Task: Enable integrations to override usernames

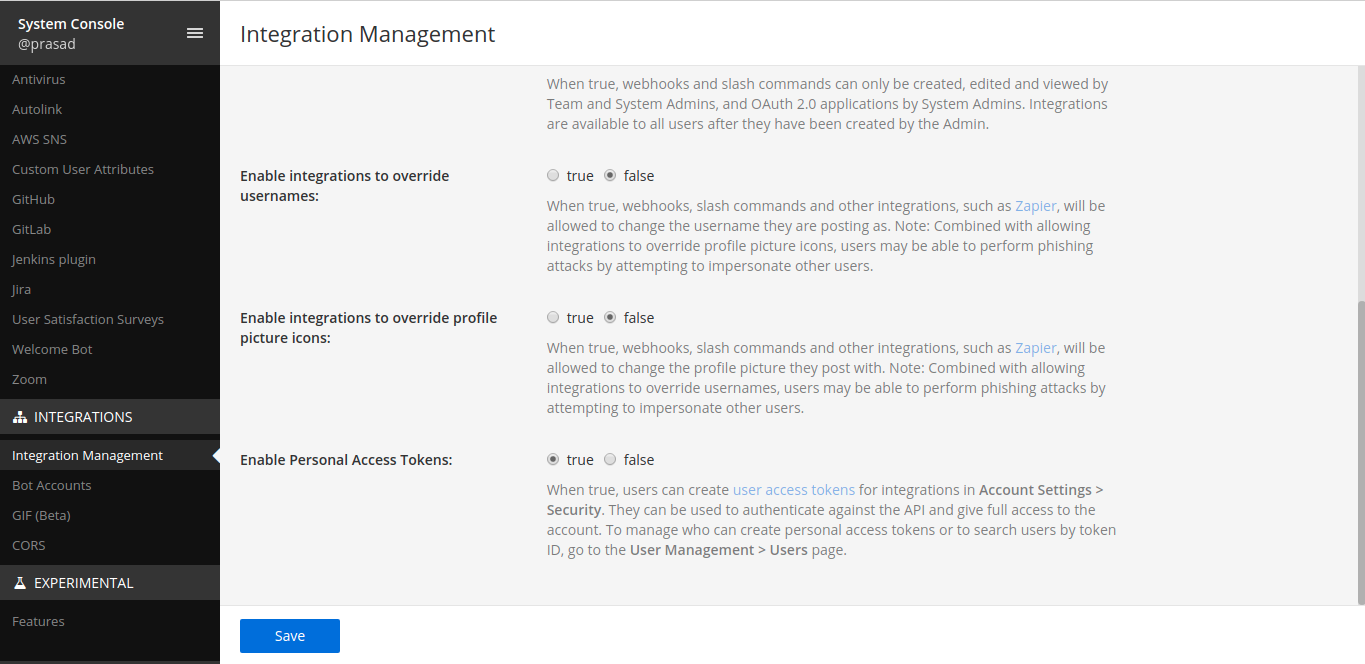Action: 553,175
